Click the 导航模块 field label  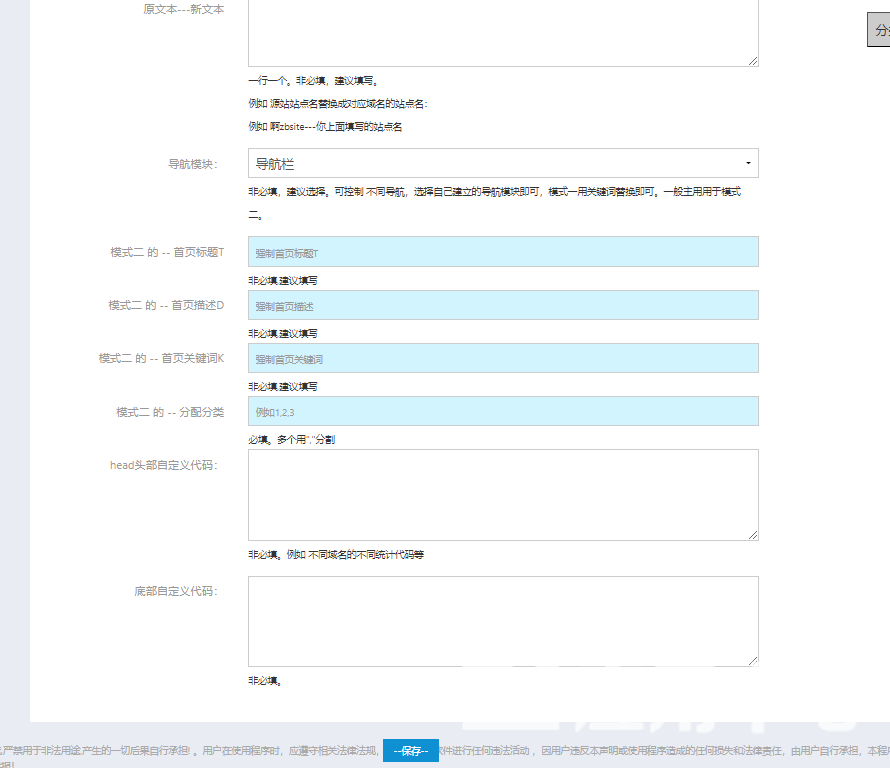coord(192,164)
